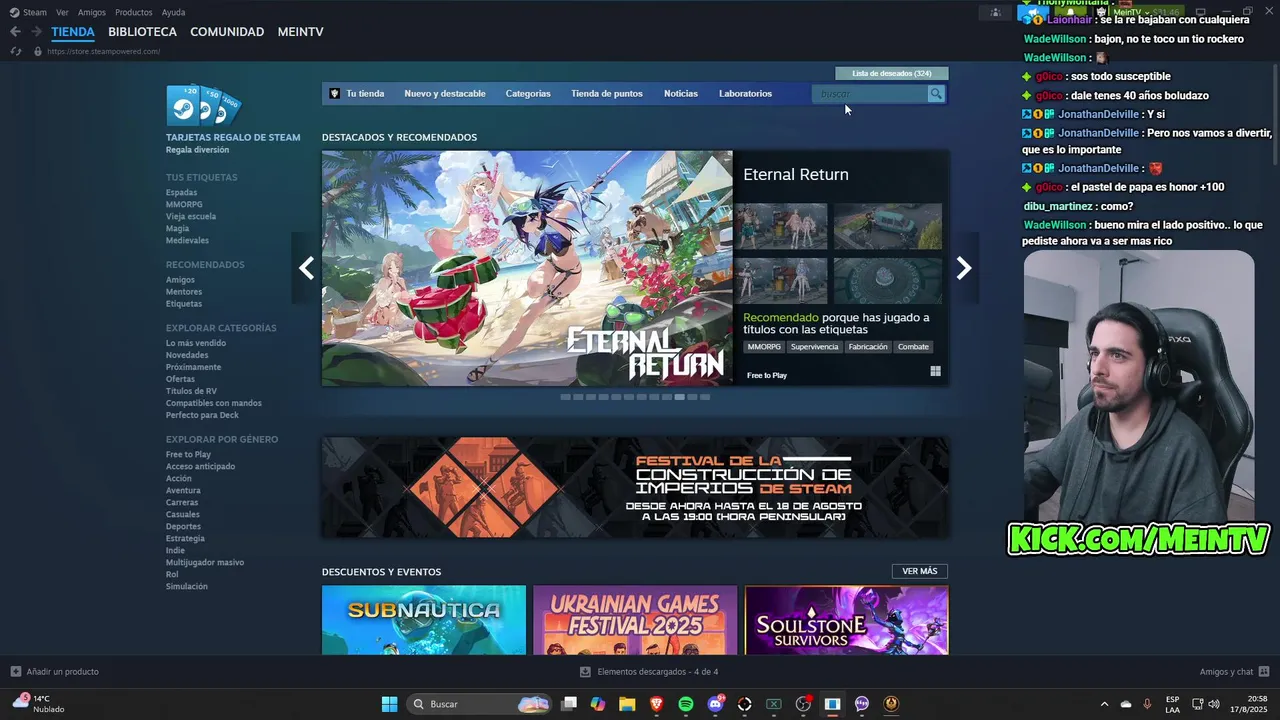The width and height of the screenshot is (1280, 720).
Task: Click the store URL address field
Action: pyautogui.click(x=104, y=51)
